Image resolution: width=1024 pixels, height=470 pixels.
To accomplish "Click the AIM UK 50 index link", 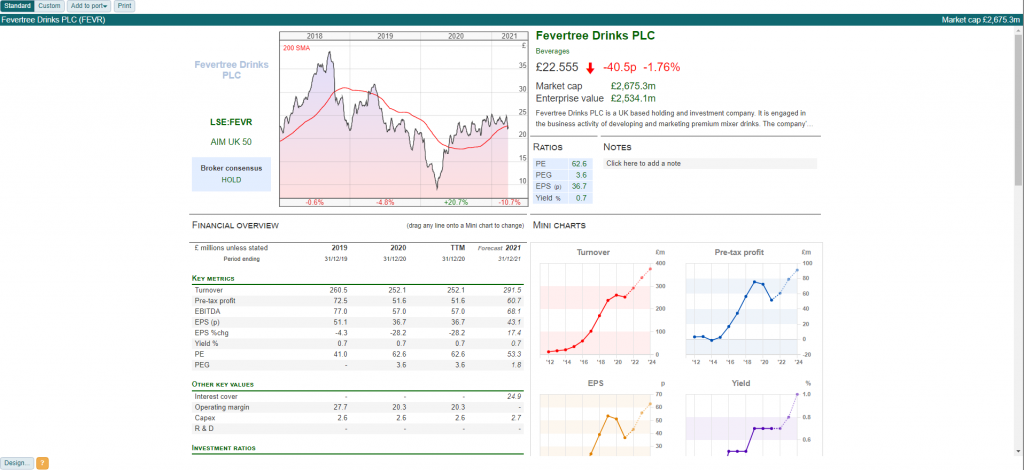I will point(231,141).
